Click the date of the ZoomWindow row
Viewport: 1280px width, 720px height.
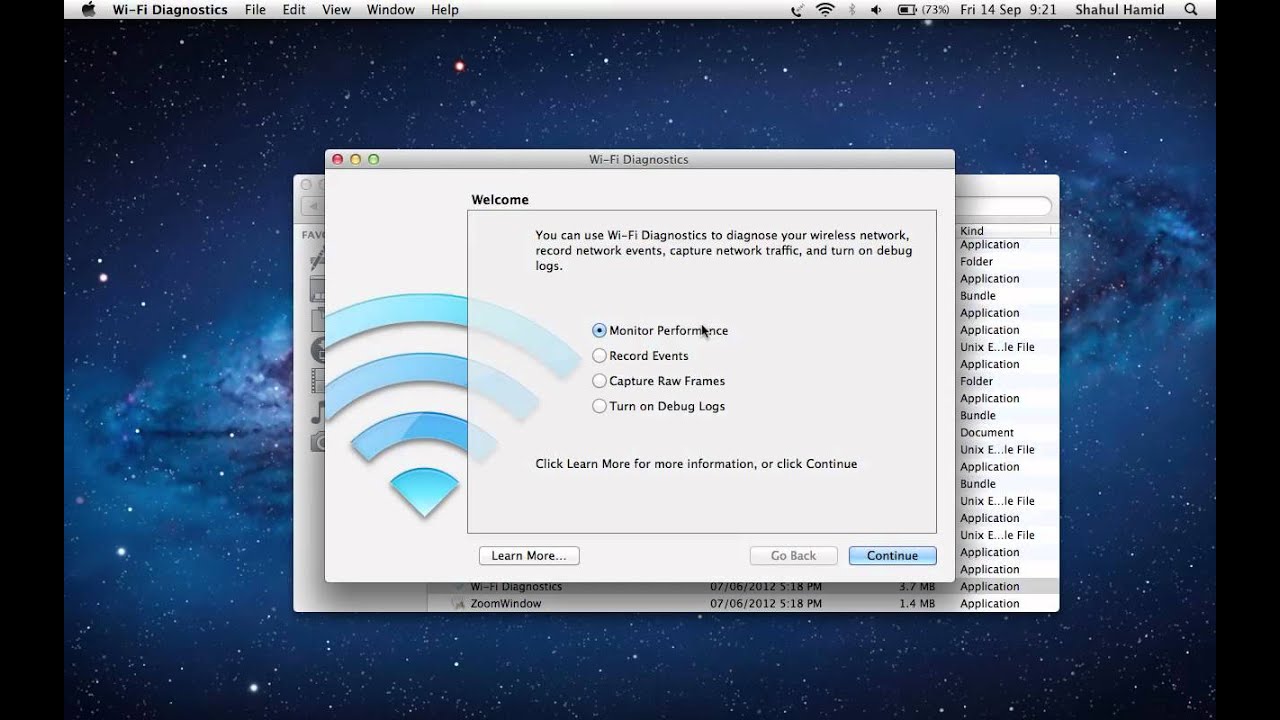(766, 604)
